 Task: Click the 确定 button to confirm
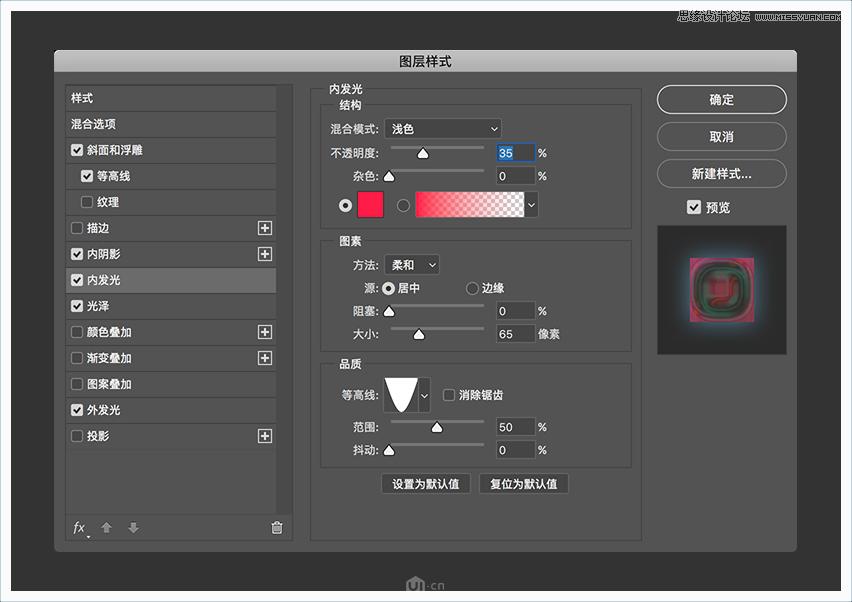(x=720, y=100)
